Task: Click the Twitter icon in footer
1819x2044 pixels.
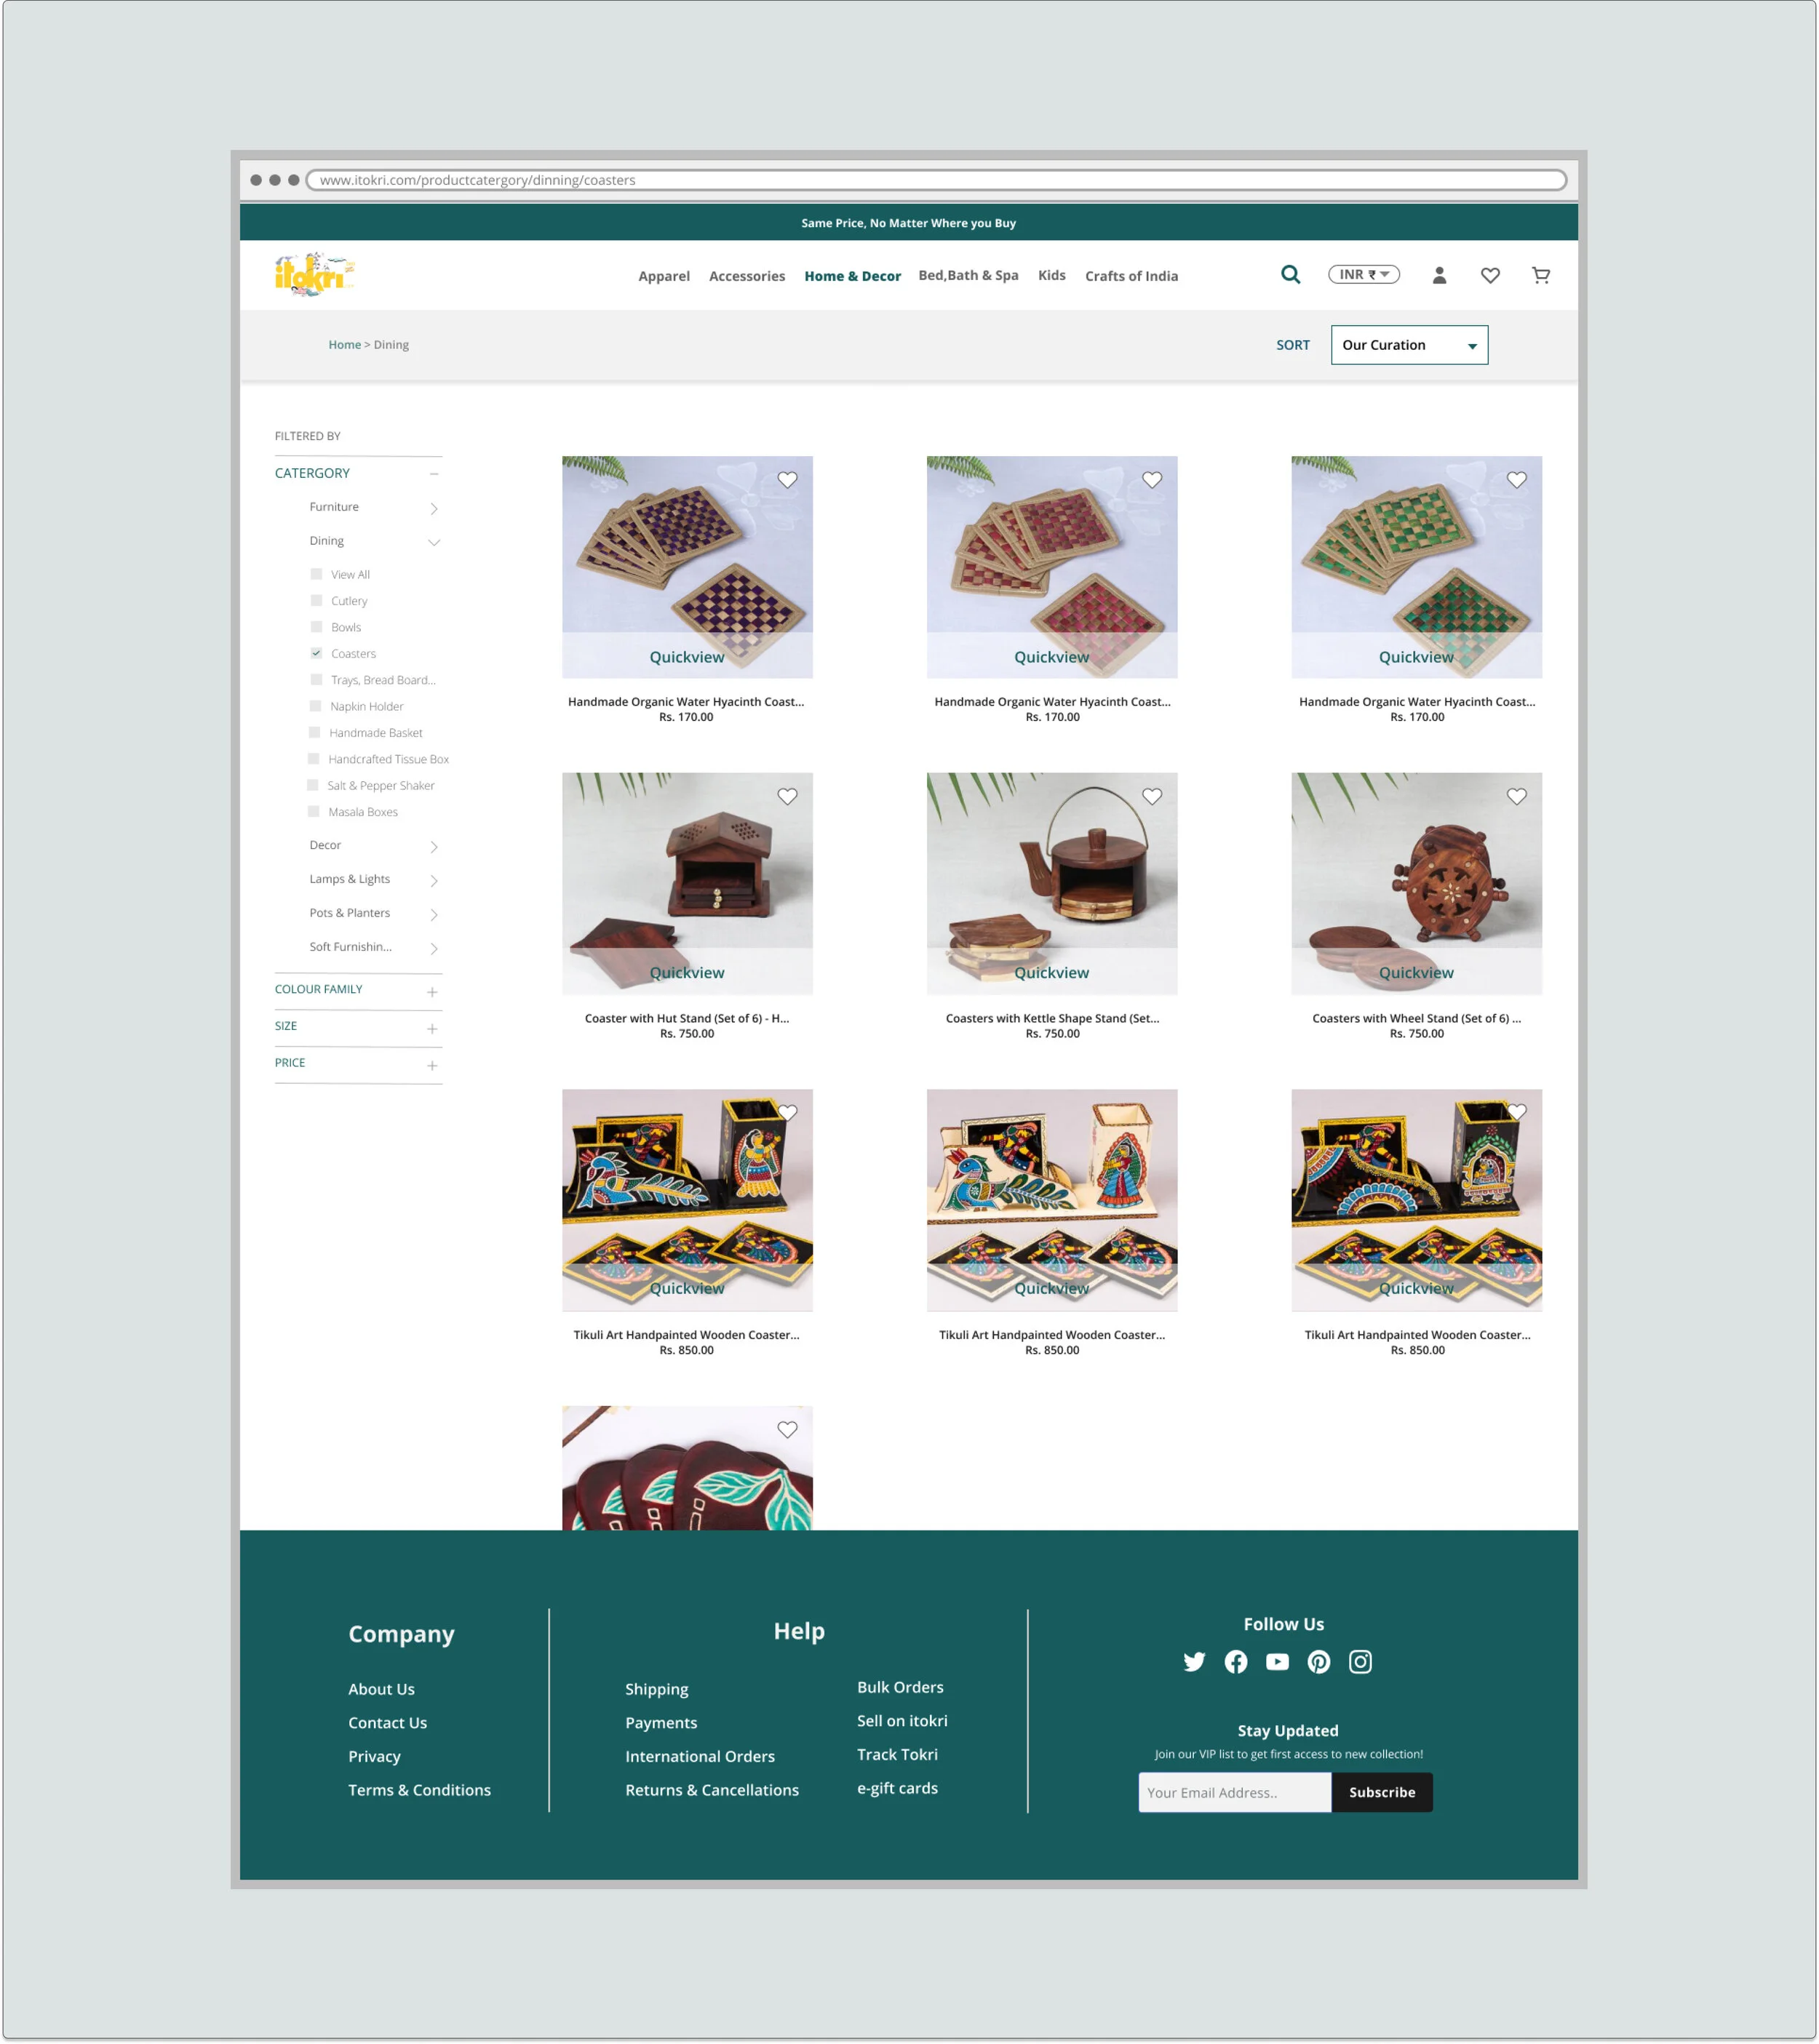Action: click(1194, 1662)
